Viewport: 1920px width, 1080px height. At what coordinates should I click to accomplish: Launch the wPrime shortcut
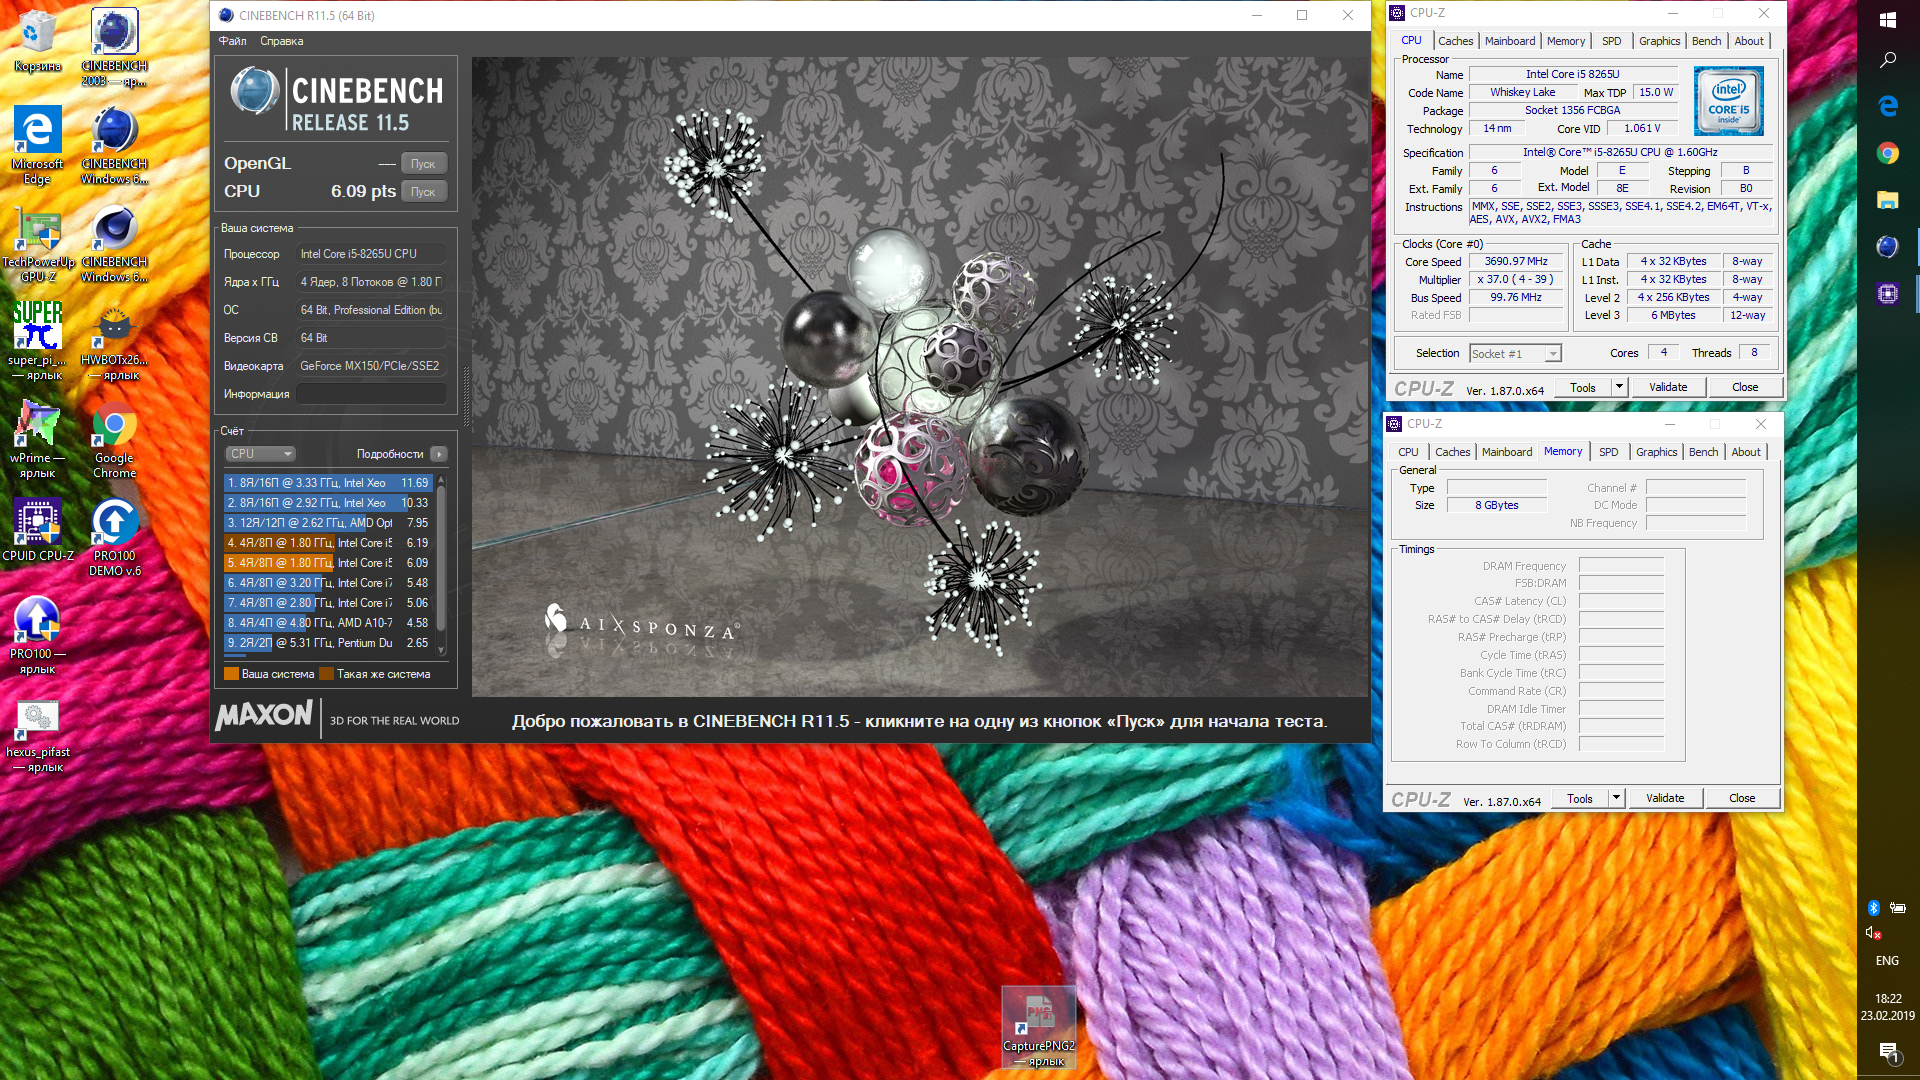tap(37, 439)
